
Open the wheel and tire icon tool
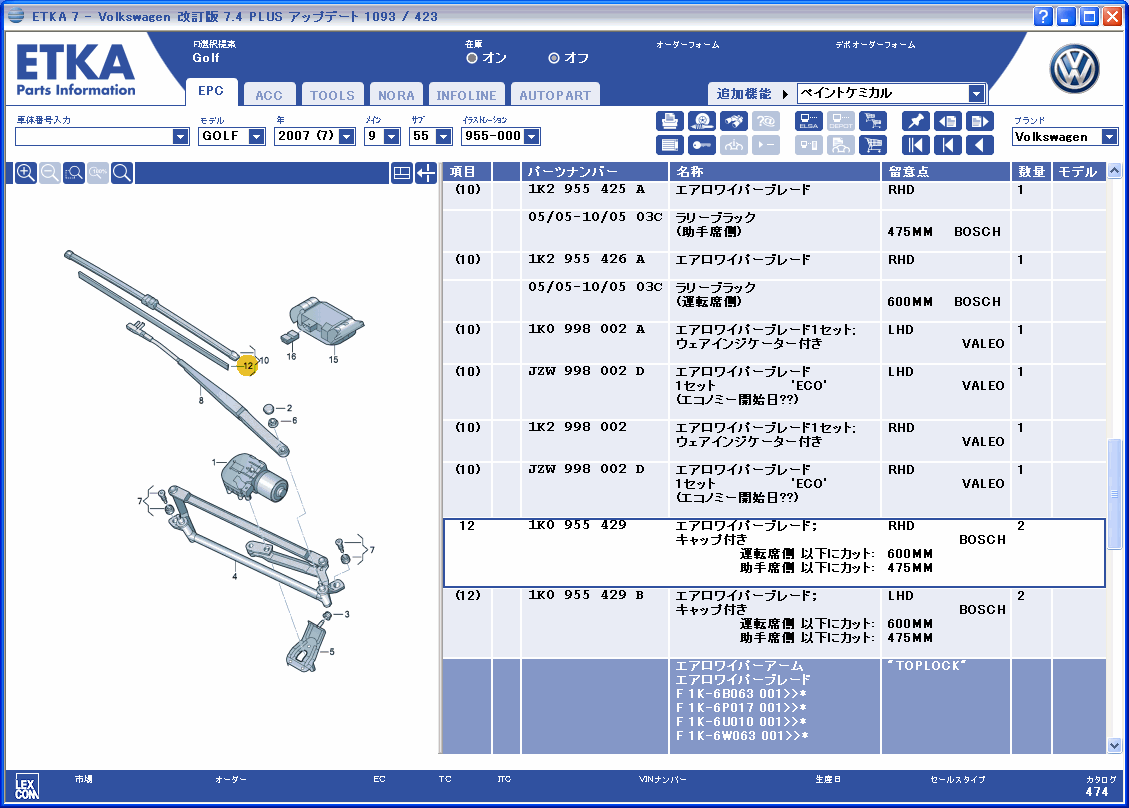[701, 121]
